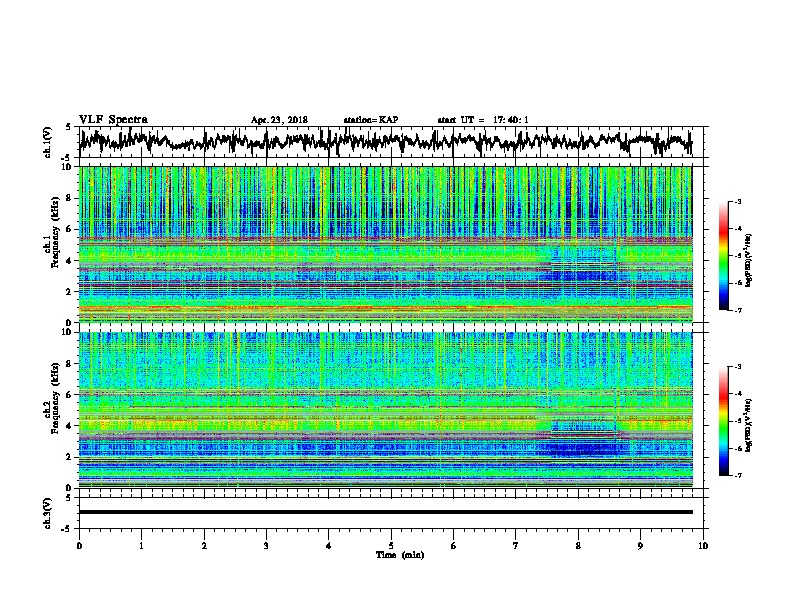
Task: Click the "-7" value on ch.2 colorbar
Action: 737,475
